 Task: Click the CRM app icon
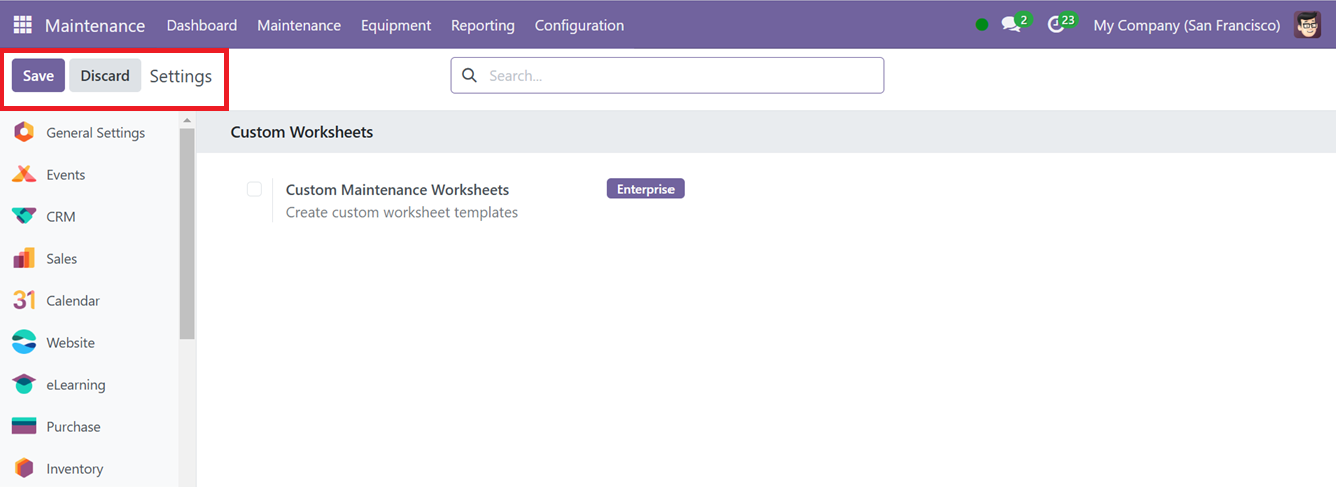24,216
